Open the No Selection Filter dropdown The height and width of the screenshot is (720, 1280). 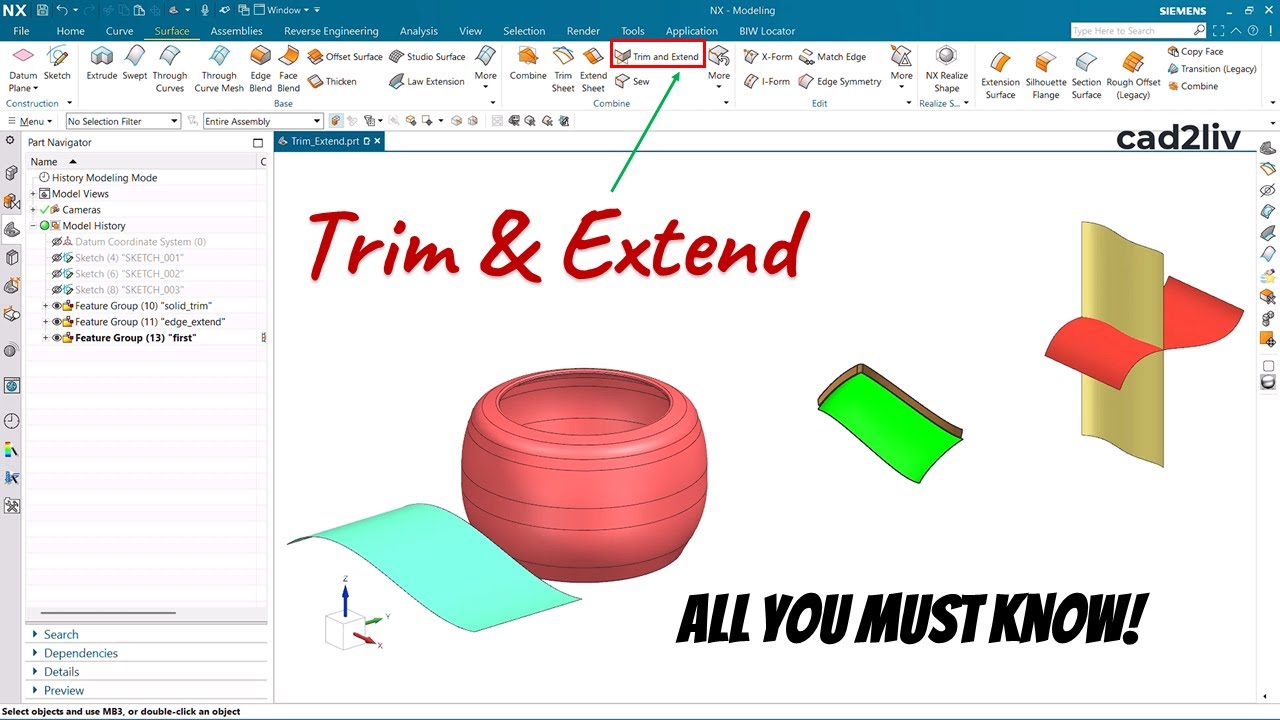coord(123,121)
